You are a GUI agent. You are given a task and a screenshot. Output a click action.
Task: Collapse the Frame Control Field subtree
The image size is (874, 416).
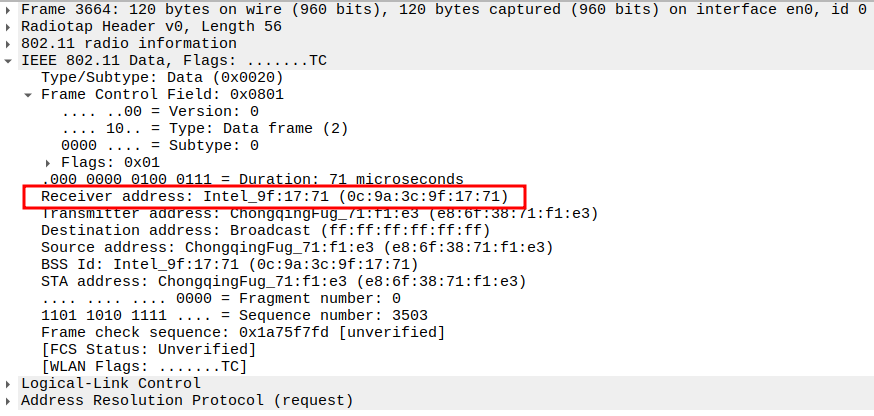coord(29,95)
